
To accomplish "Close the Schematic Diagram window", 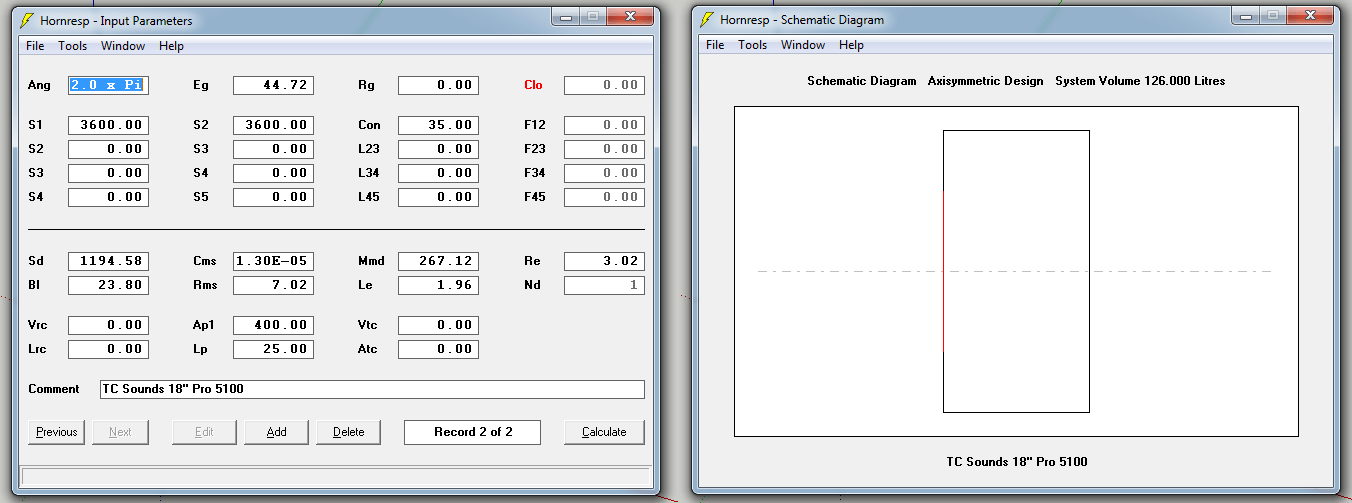I will [1310, 15].
